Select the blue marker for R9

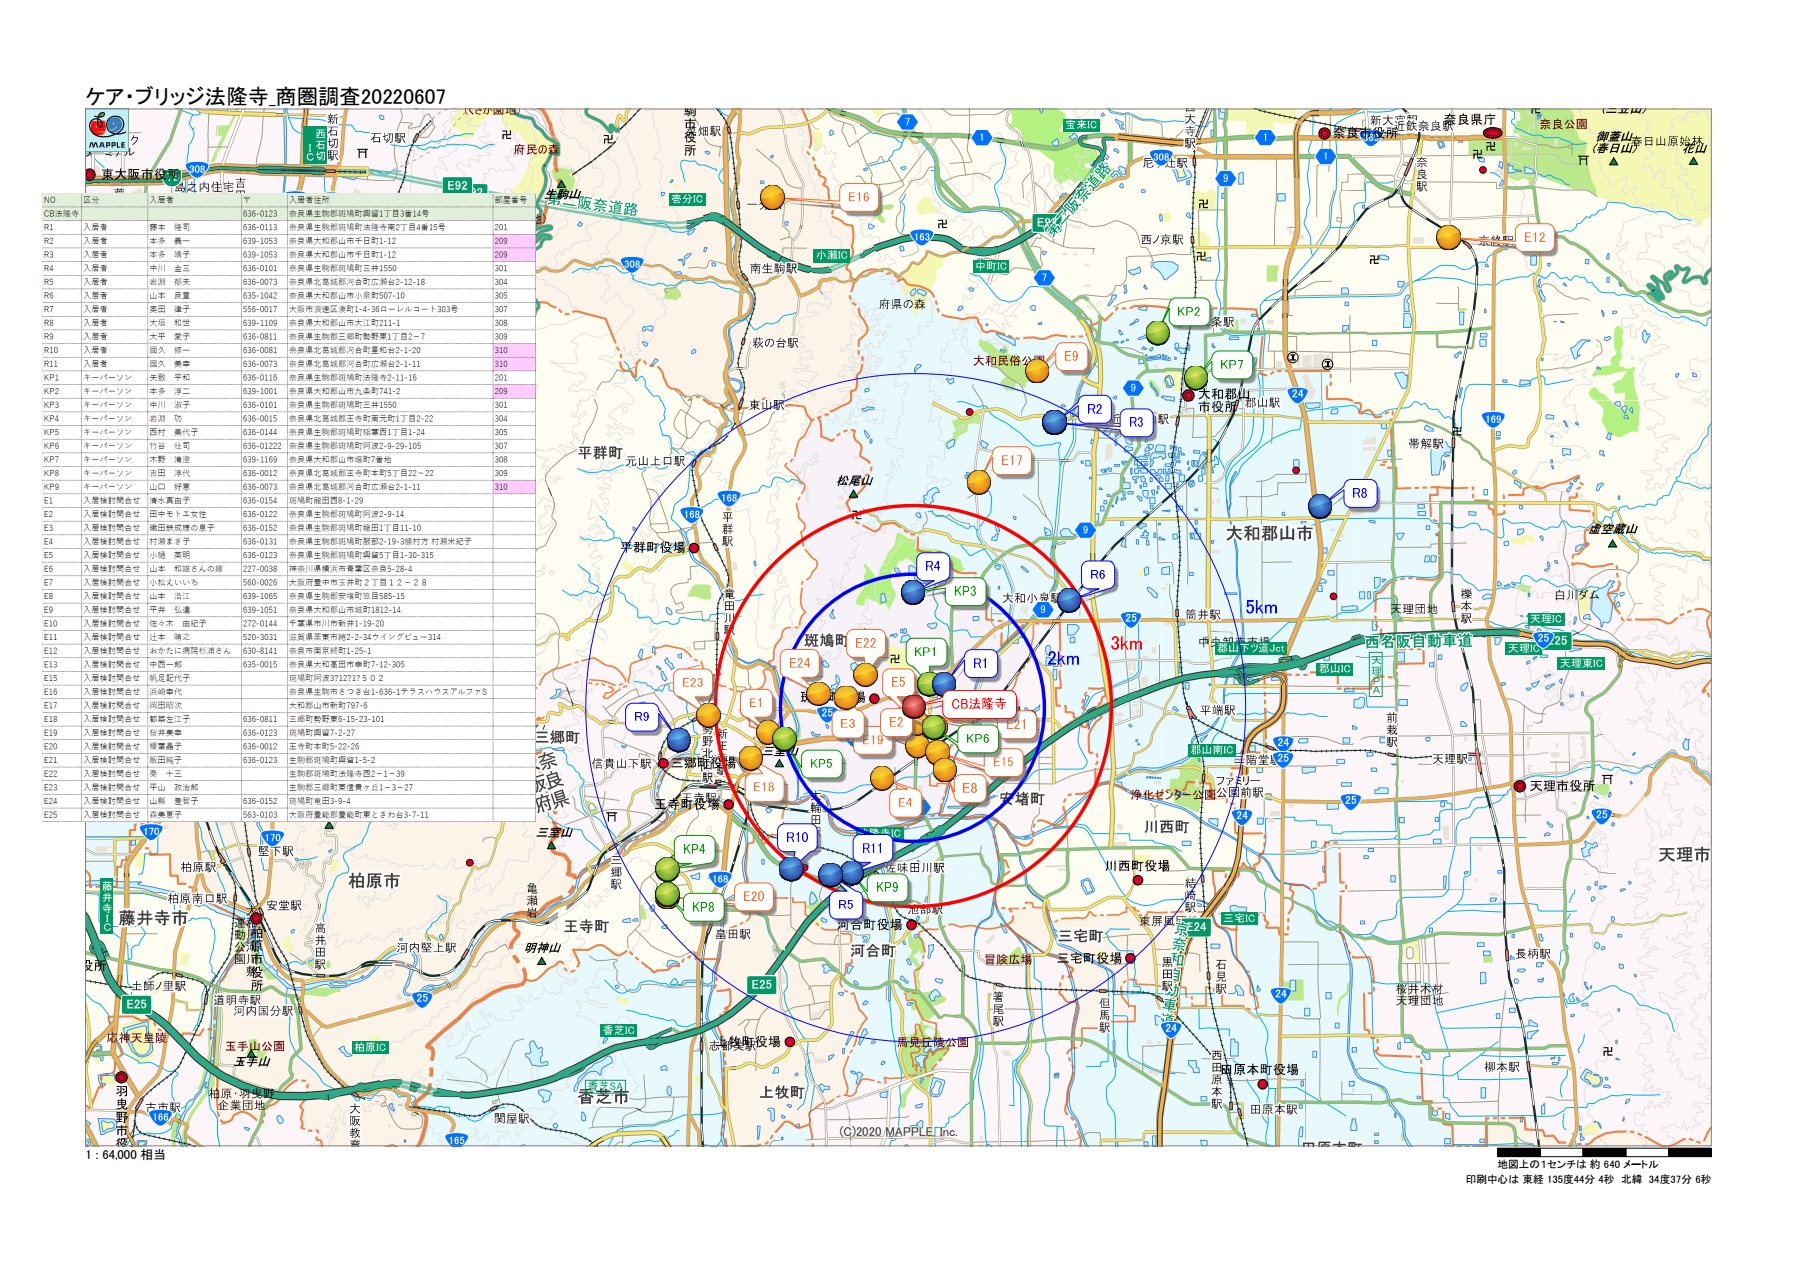(x=679, y=740)
